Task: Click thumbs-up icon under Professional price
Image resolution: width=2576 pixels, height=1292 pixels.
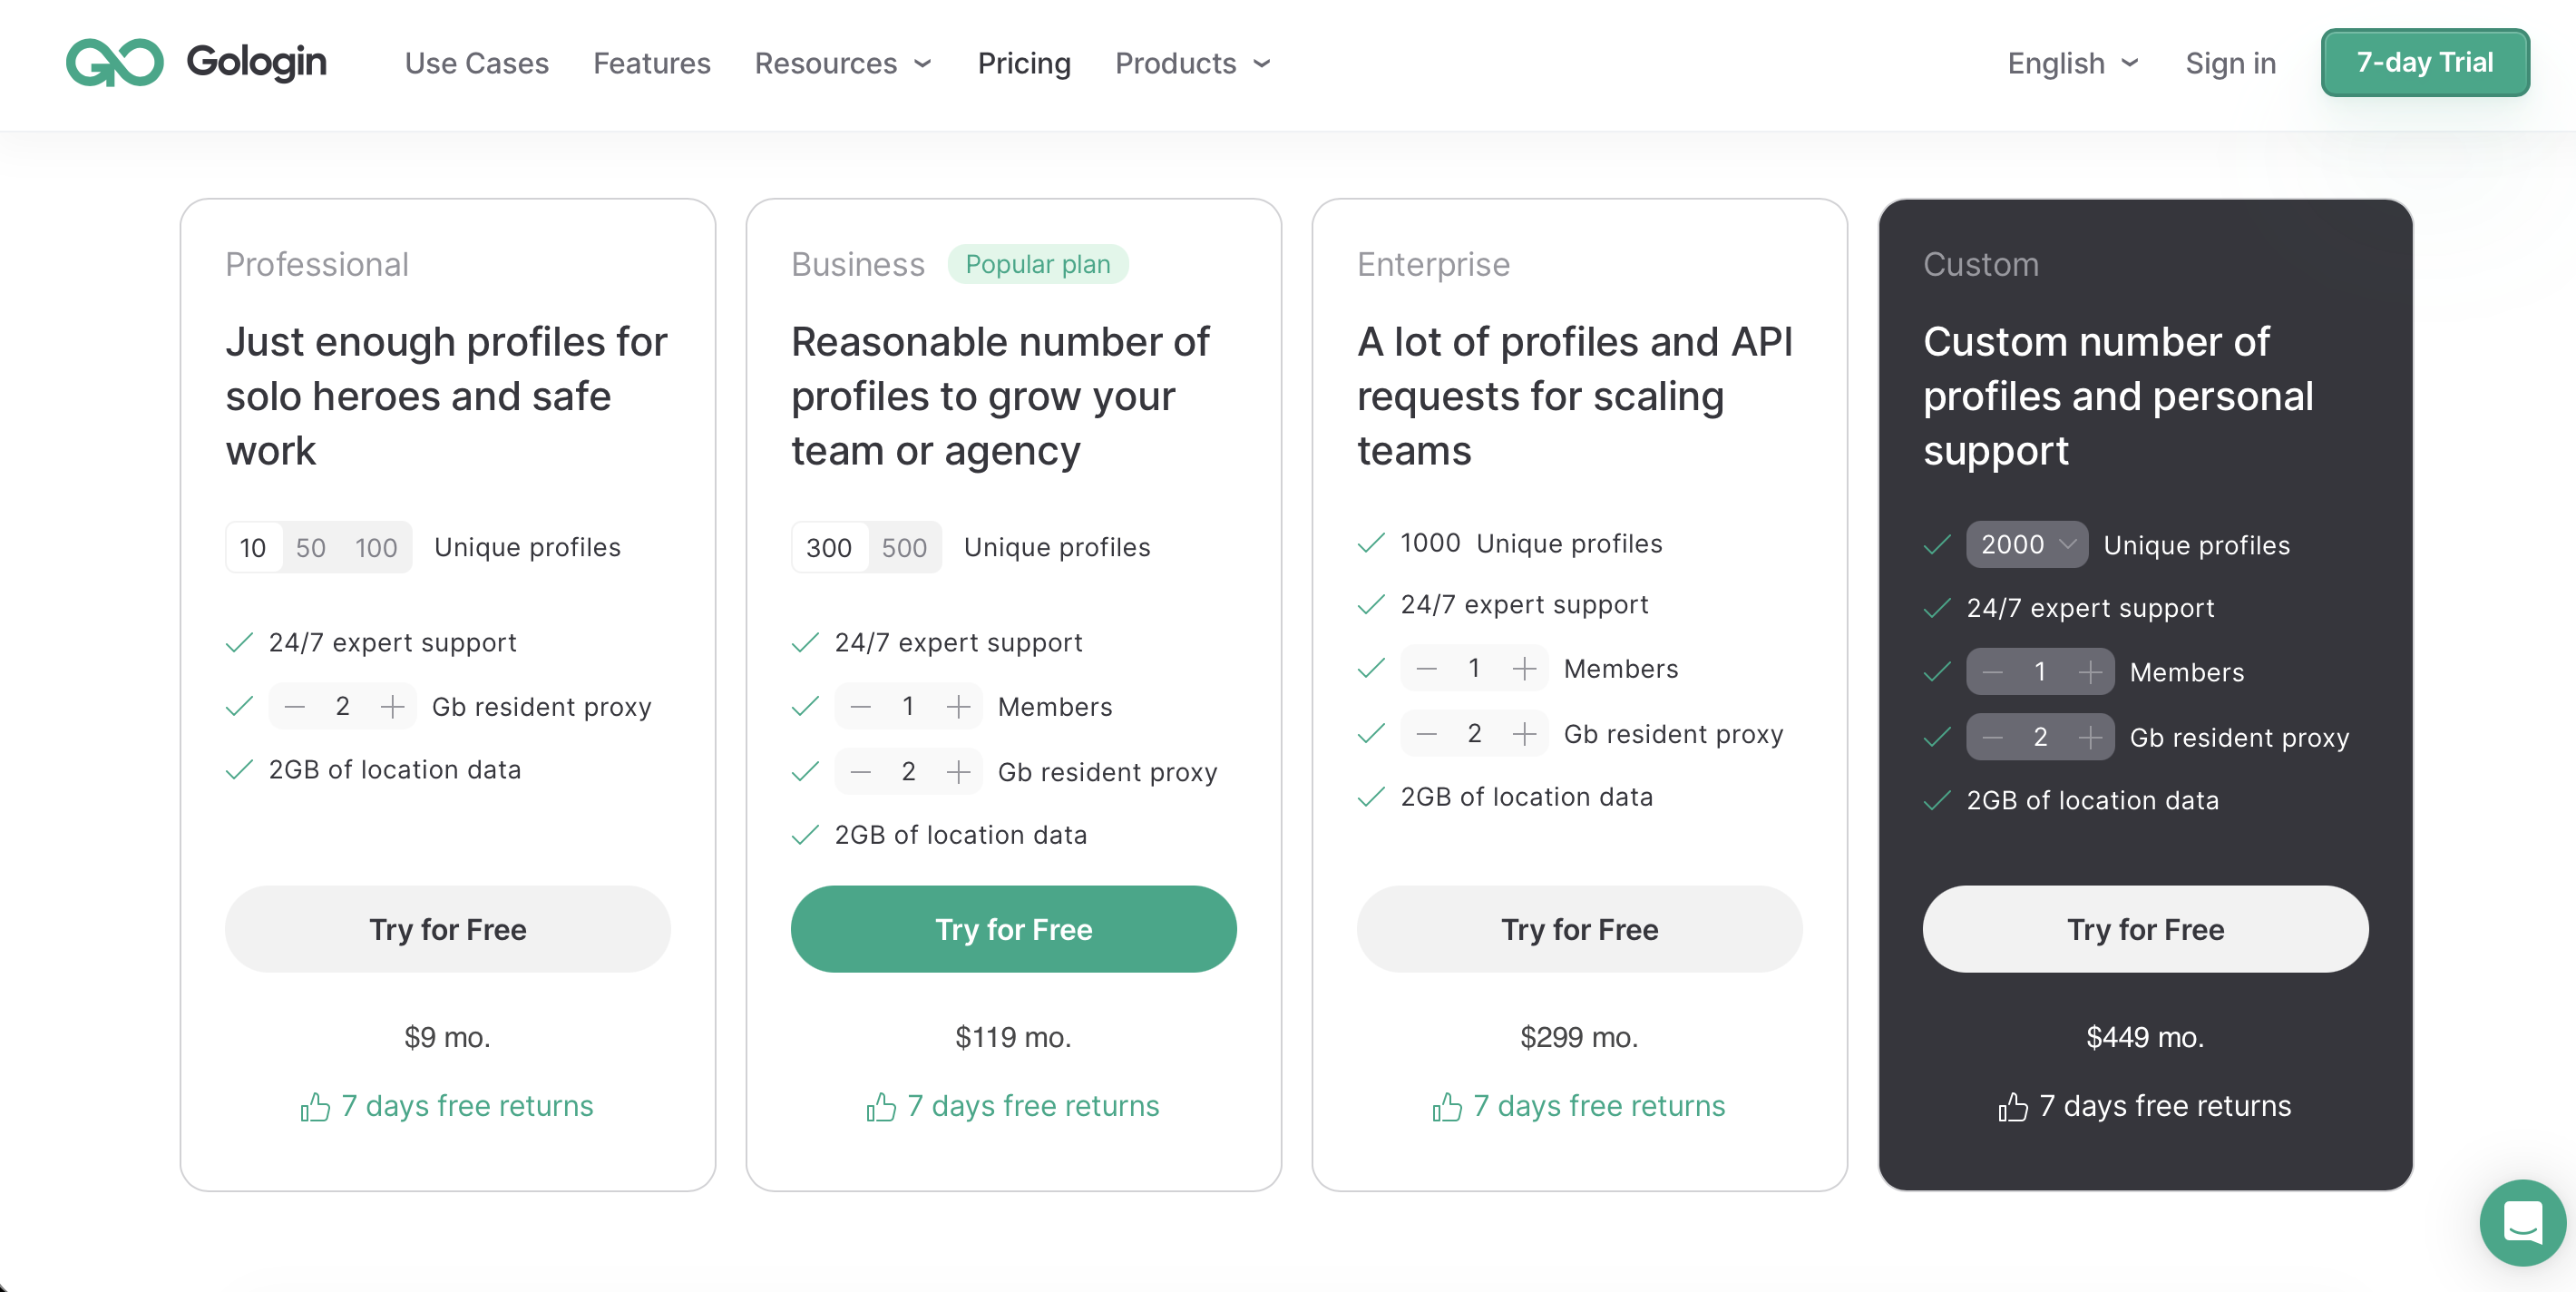Action: pyautogui.click(x=315, y=1107)
